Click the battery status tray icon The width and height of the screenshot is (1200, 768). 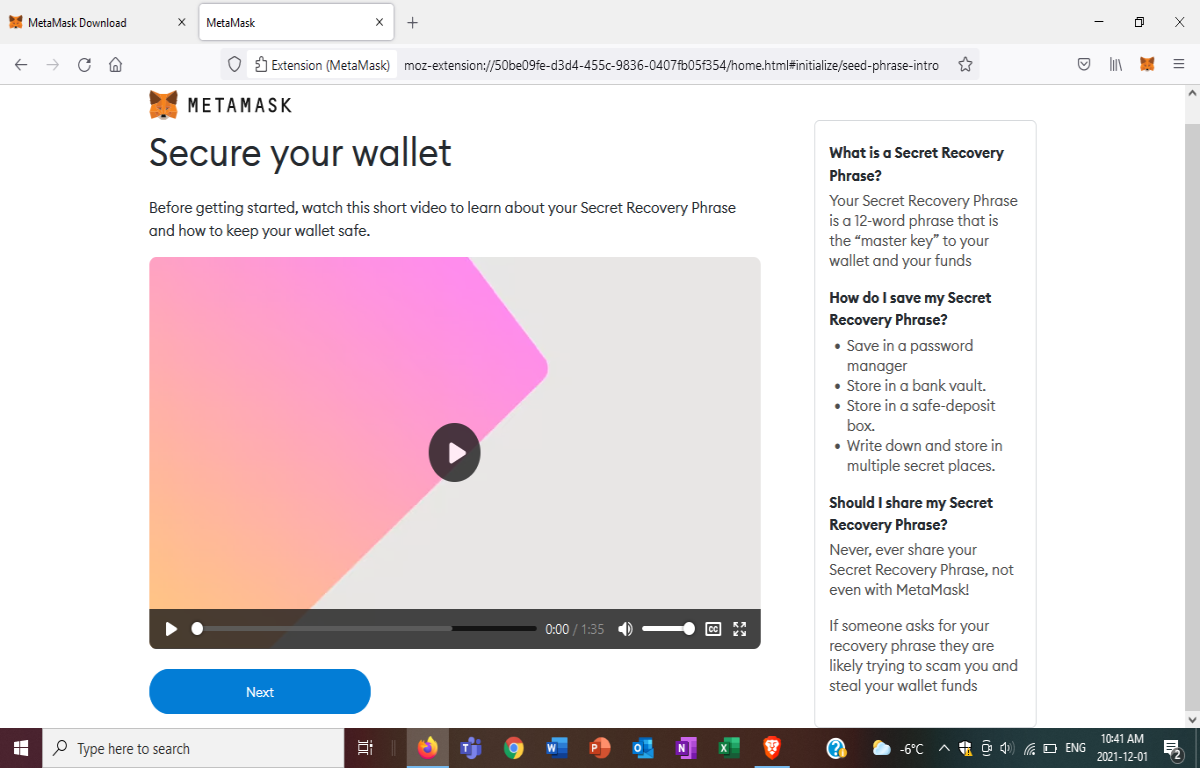point(1050,748)
